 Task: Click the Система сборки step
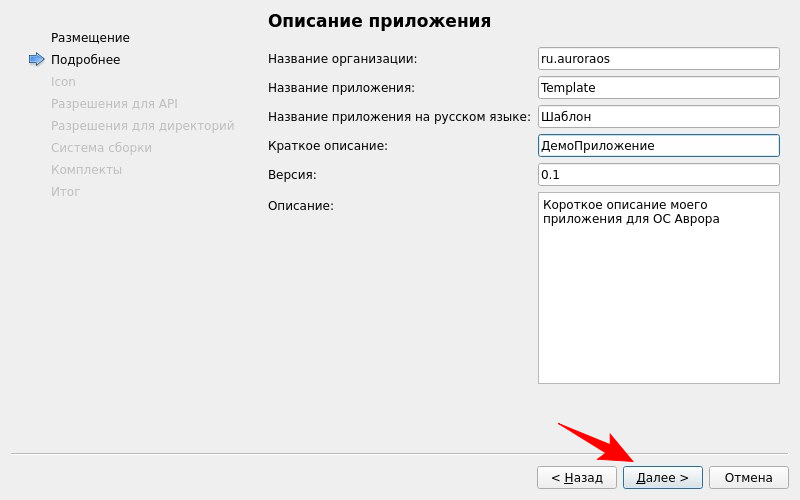(101, 147)
